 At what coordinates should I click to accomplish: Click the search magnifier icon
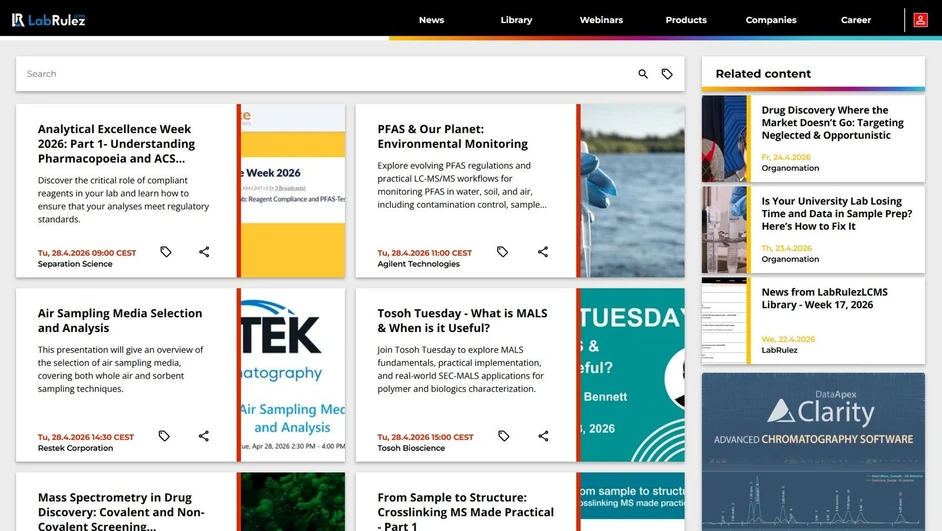point(643,74)
